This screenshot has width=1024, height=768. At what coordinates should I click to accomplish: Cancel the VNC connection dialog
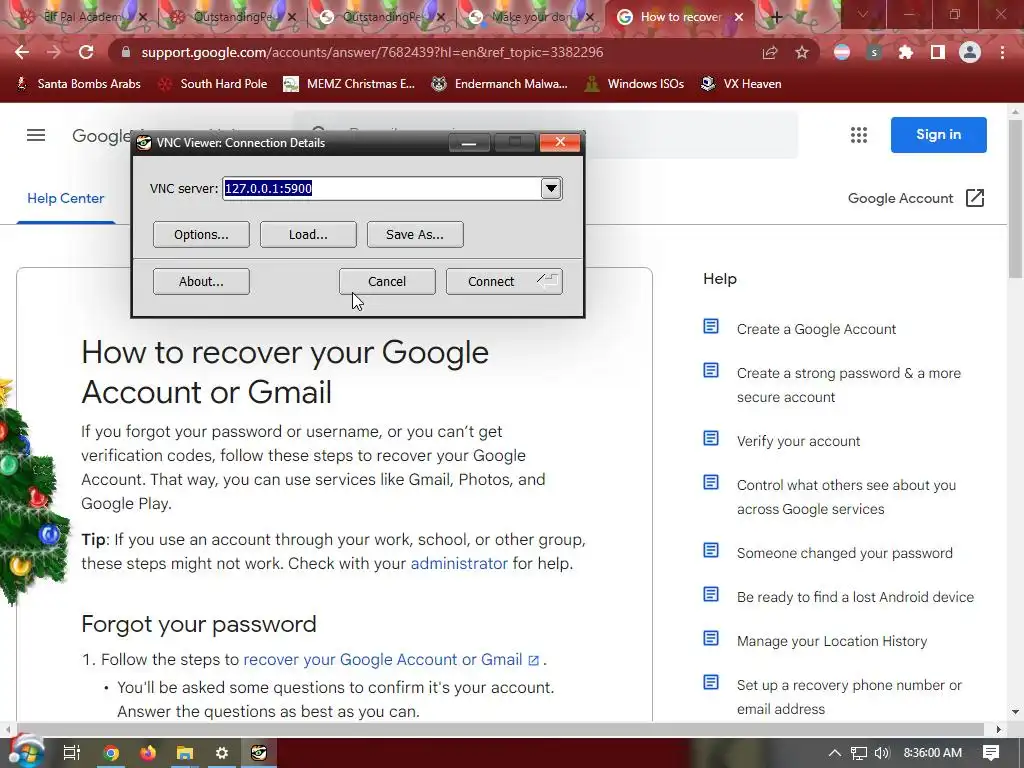[x=387, y=281]
